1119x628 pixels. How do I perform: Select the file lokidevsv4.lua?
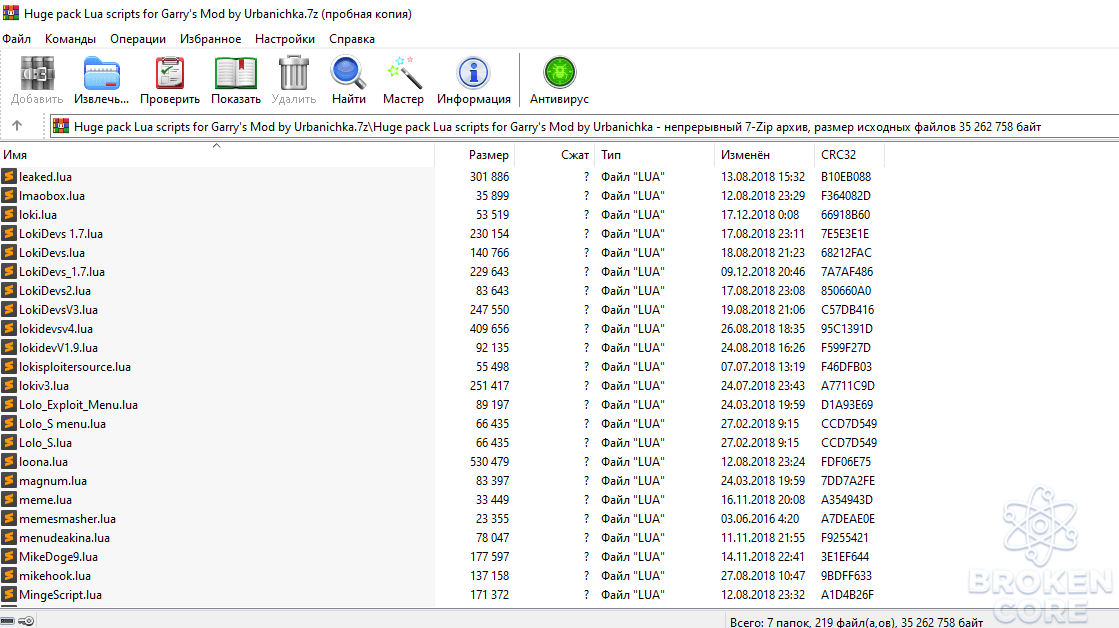[x=56, y=329]
